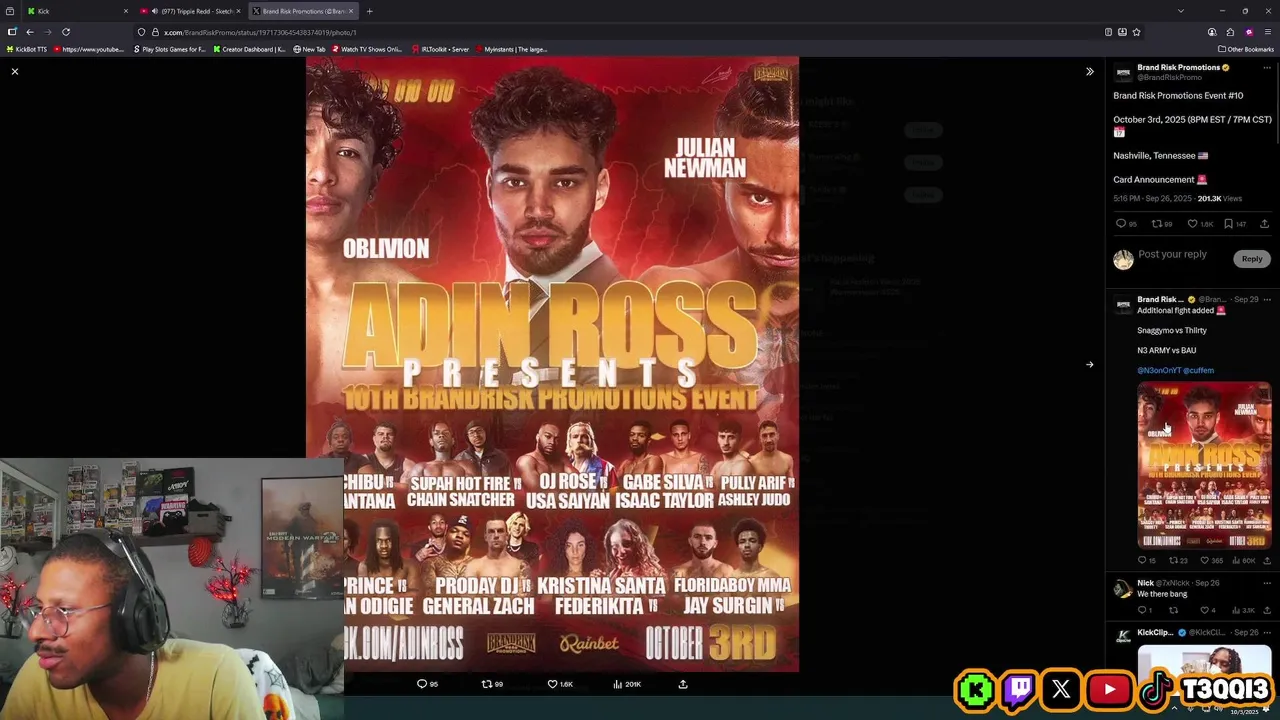Expand the Other Bookmarks folder
Image resolution: width=1280 pixels, height=720 pixels.
tap(1246, 49)
